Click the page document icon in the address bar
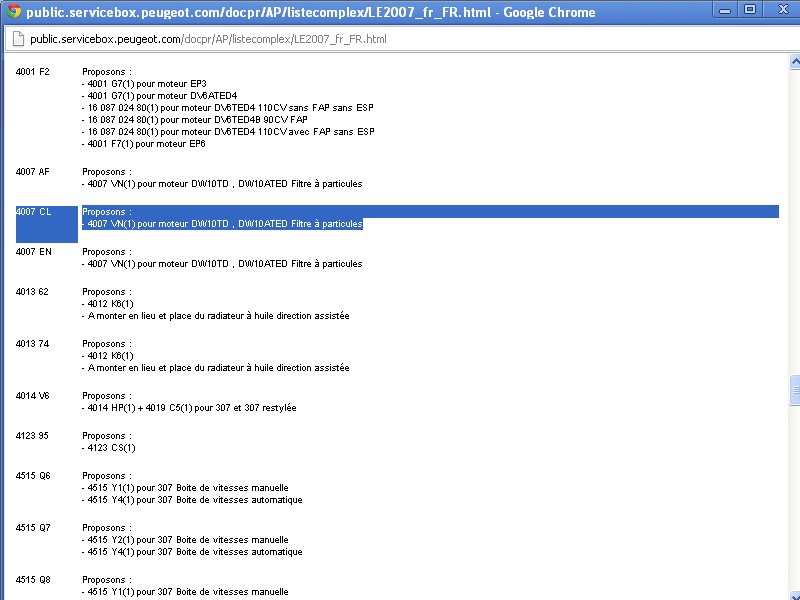 (18, 39)
